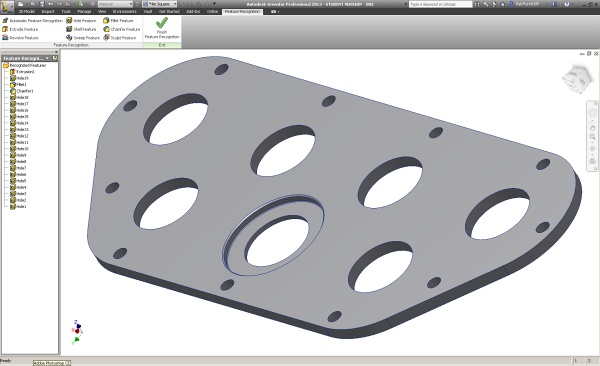Click the keyword search input field

pyautogui.click(x=440, y=4)
